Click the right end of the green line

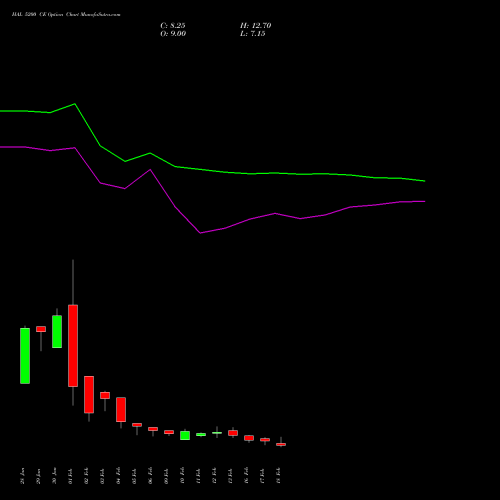[425, 181]
